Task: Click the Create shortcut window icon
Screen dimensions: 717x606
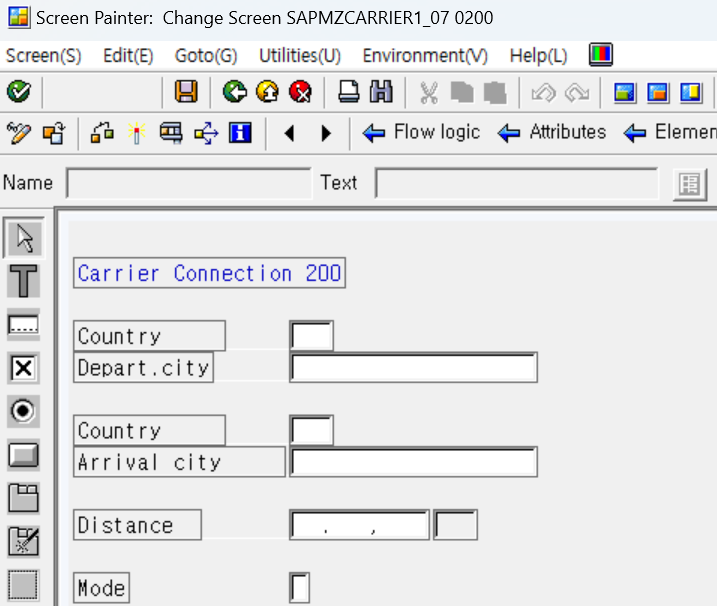Action: pos(658,93)
